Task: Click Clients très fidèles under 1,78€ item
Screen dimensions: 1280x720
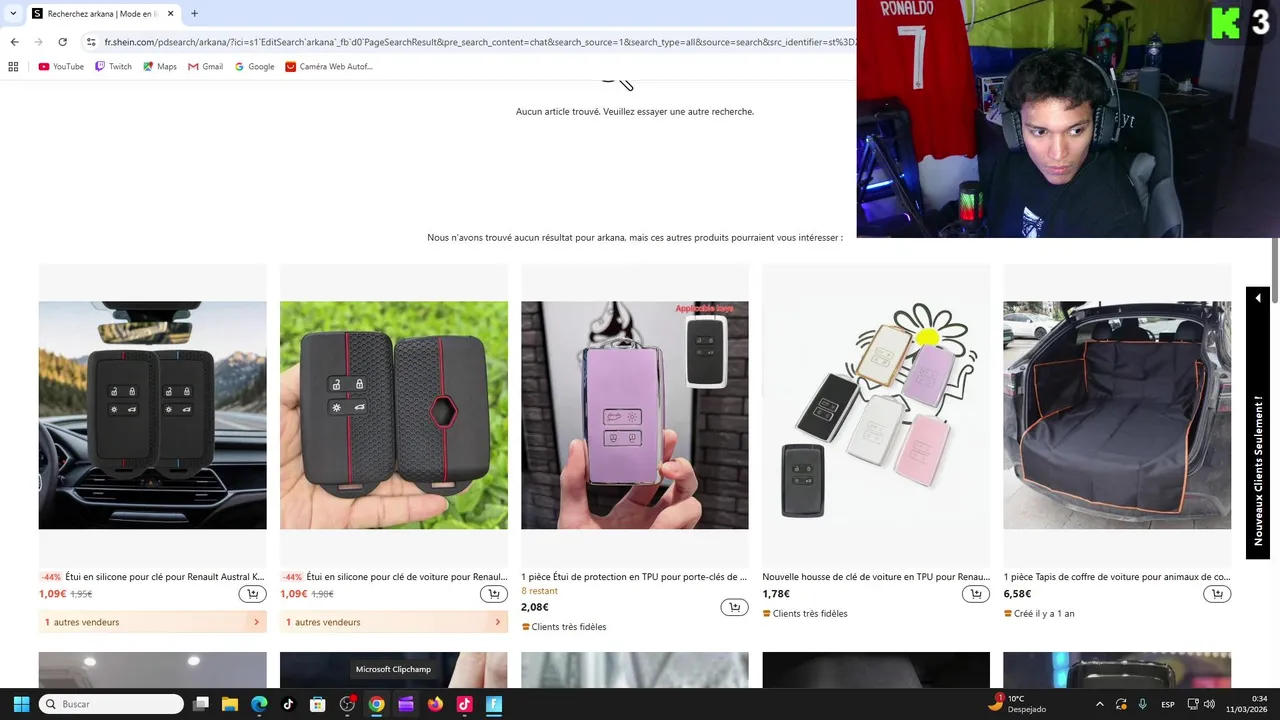Action: 805,614
